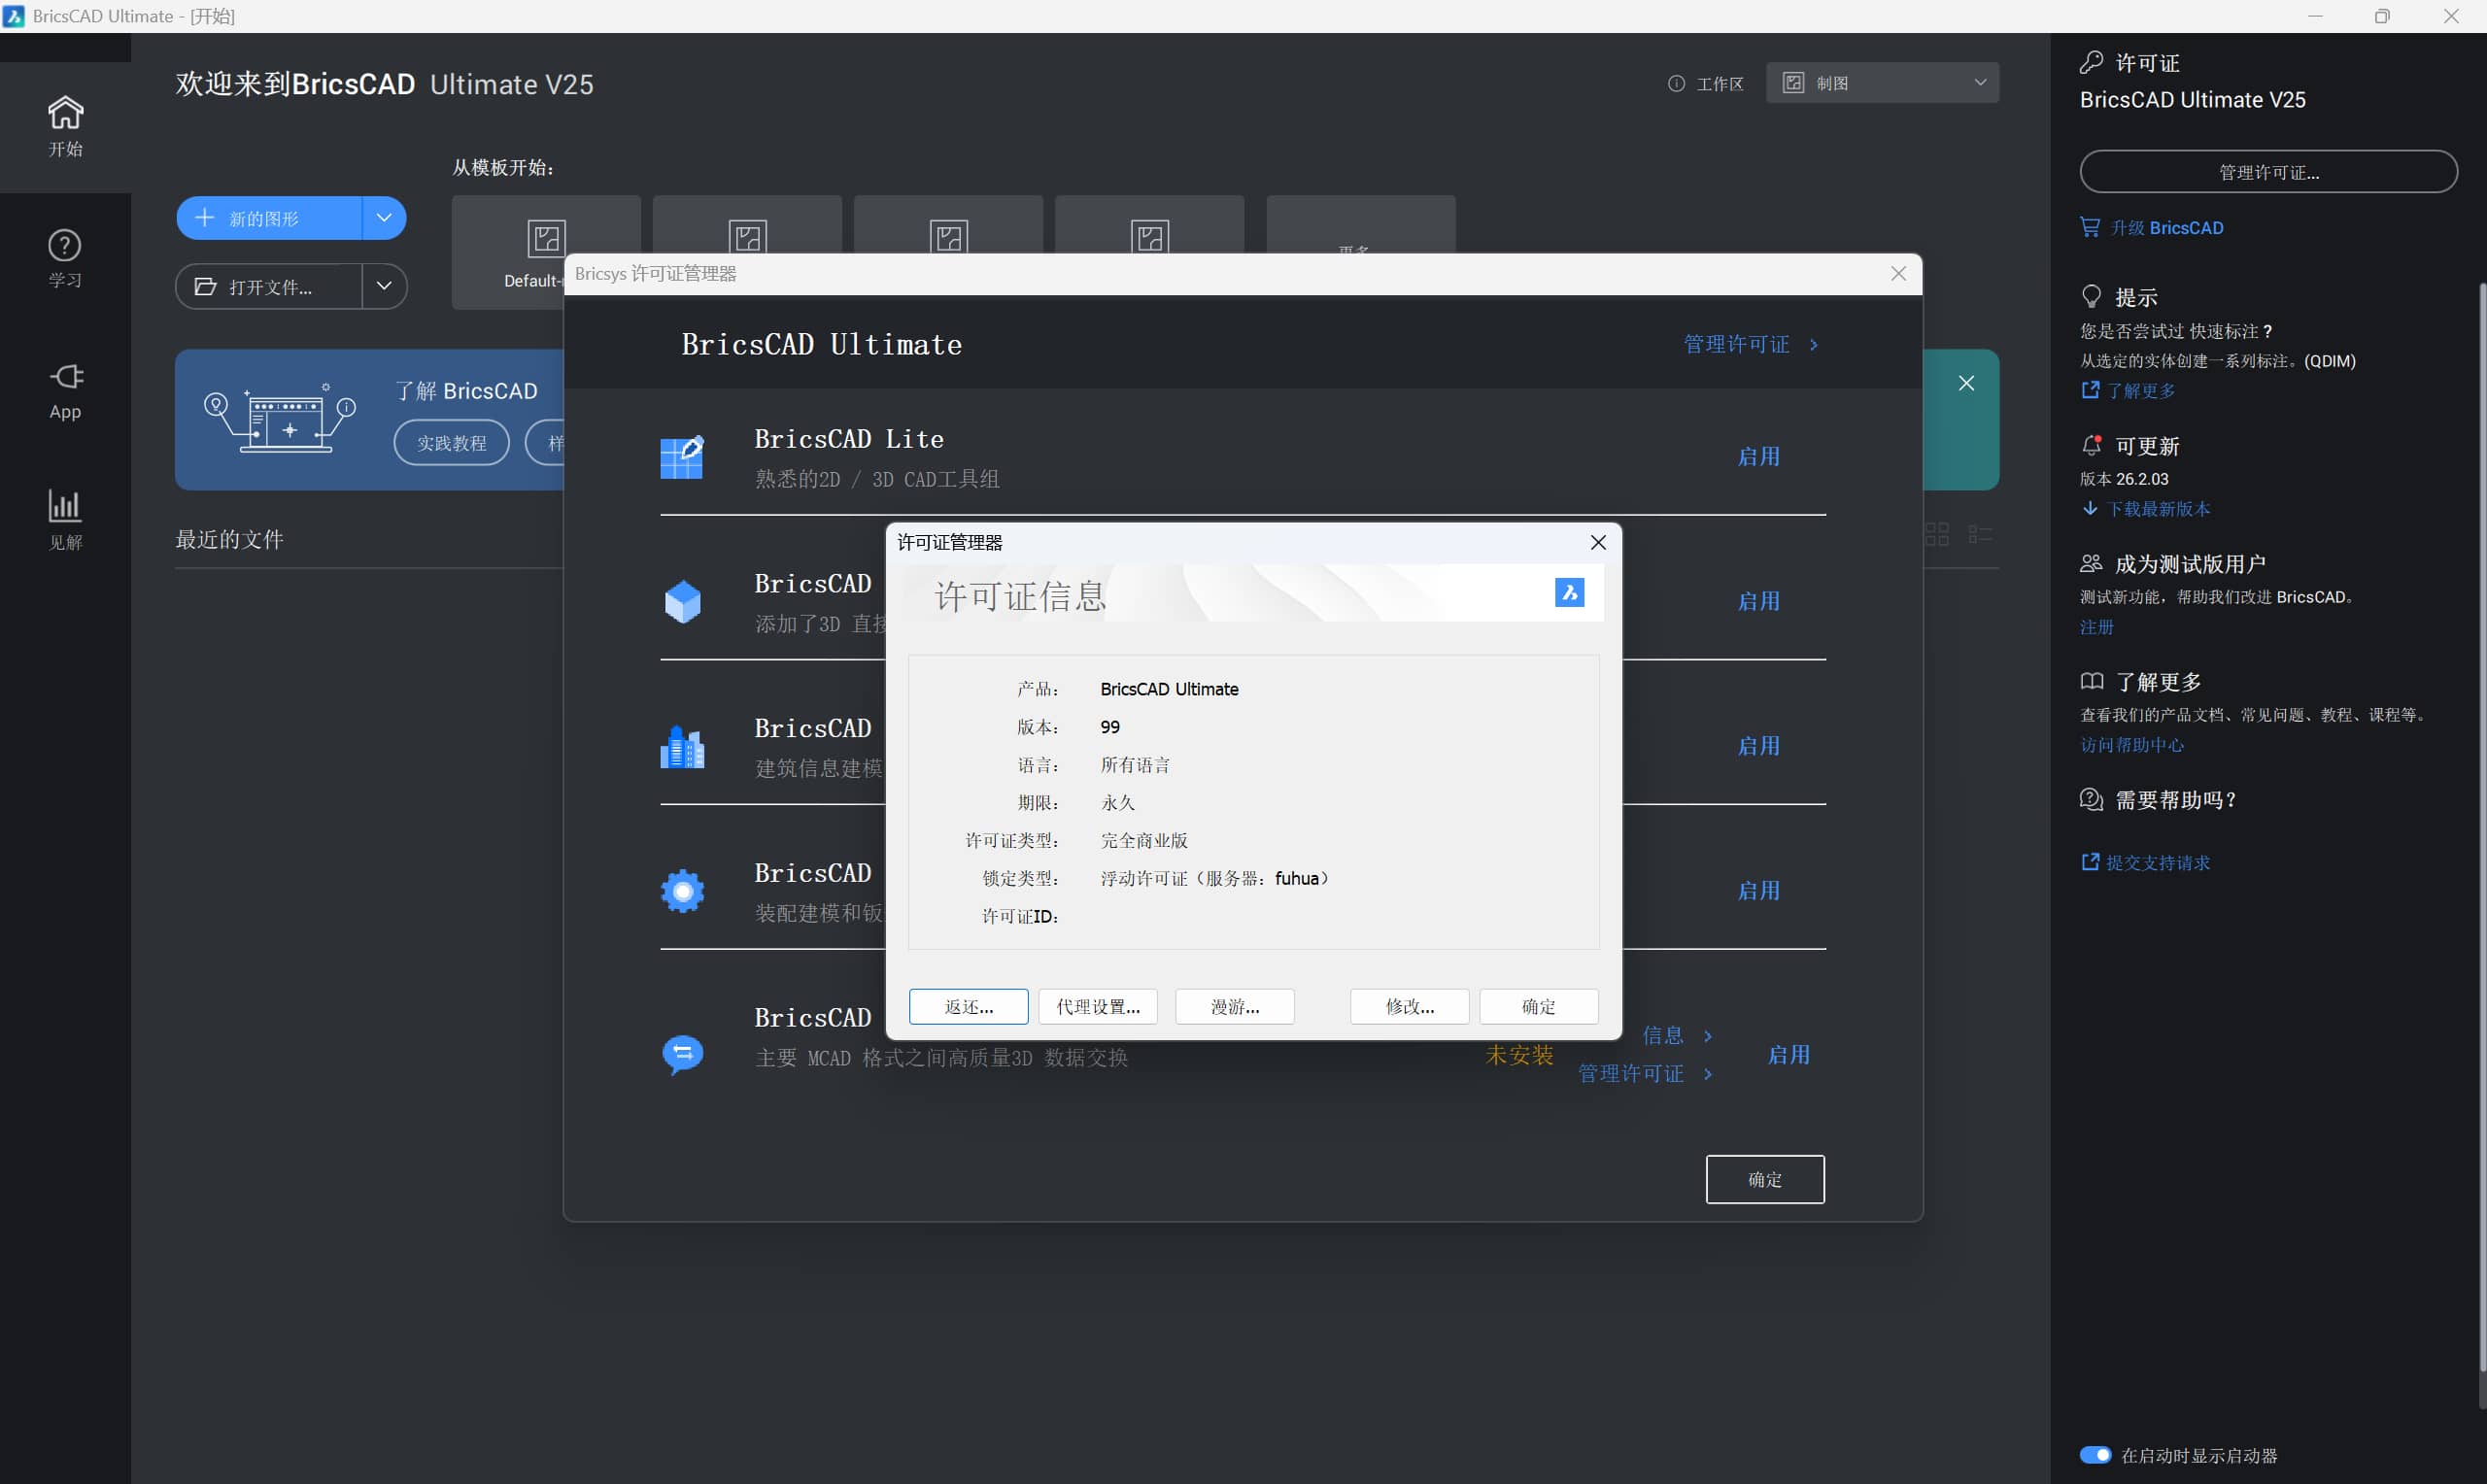Screen dimensions: 2487x1484
Task: Switch to the 见解 sidebar tab
Action: [65, 520]
